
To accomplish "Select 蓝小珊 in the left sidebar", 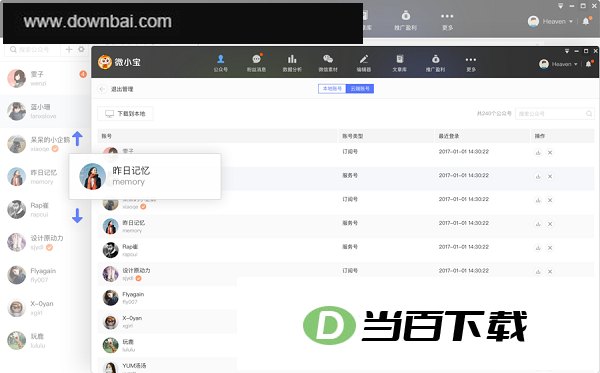I will tap(45, 111).
